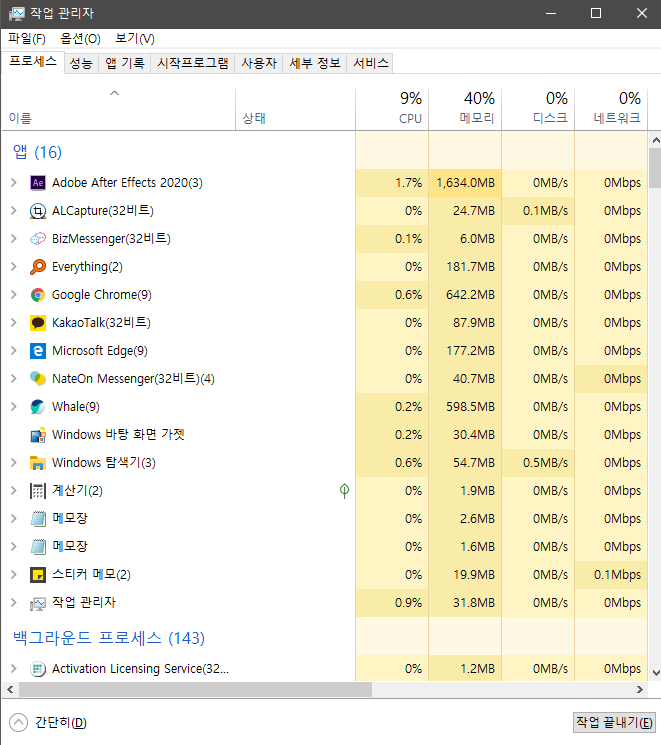Image resolution: width=661 pixels, height=745 pixels.
Task: Click the 작업 관리자 process row icon
Action: click(x=38, y=603)
